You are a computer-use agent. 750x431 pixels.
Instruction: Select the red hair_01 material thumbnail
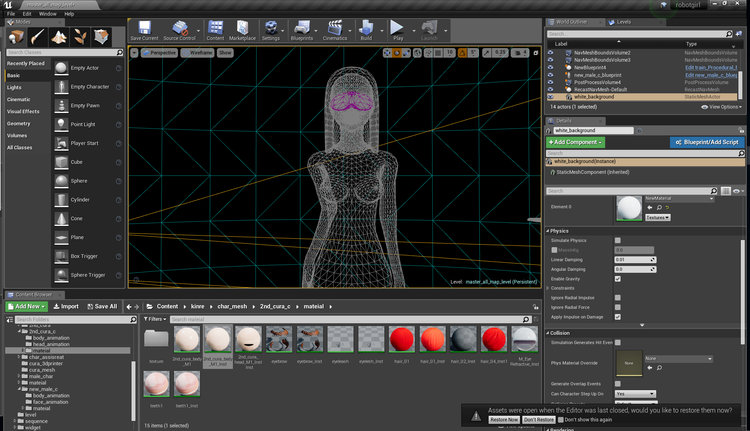tap(402, 339)
